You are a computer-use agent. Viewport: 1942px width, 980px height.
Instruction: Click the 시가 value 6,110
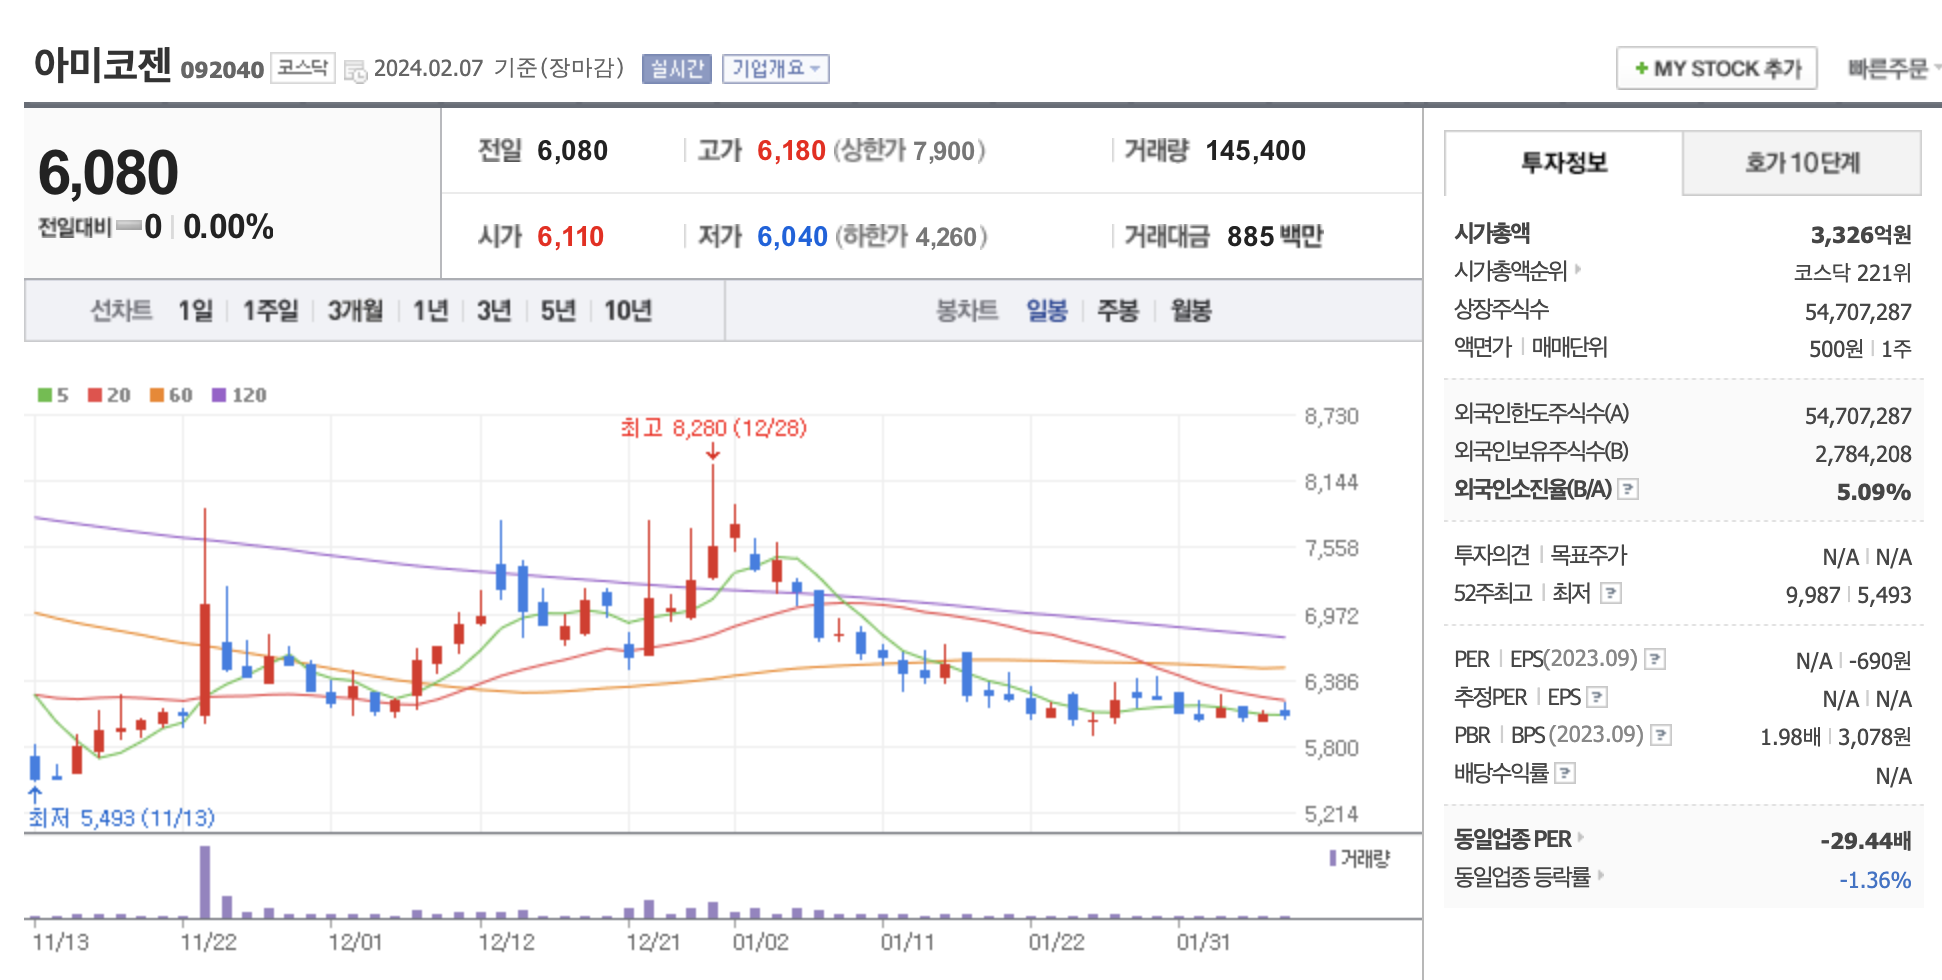click(x=571, y=237)
